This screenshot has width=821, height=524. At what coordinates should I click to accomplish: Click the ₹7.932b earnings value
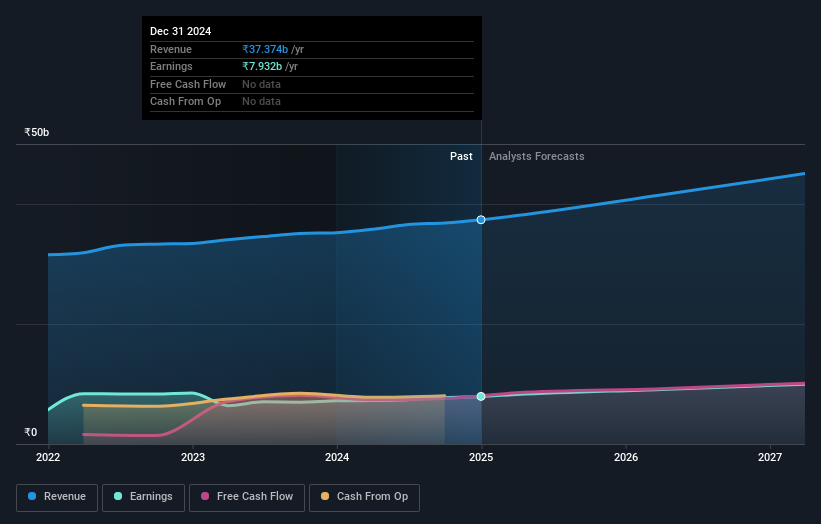[x=262, y=66]
